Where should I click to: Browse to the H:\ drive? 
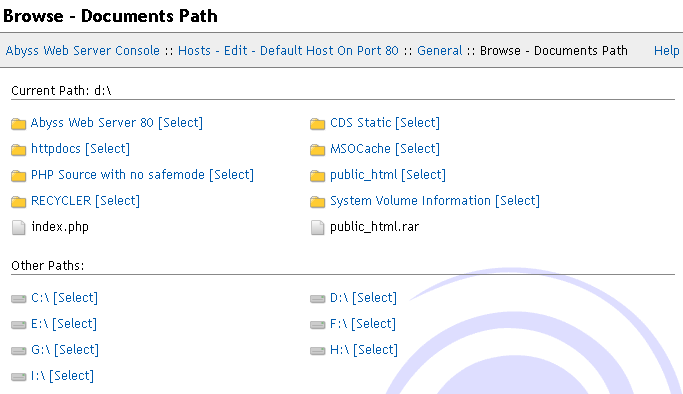point(339,350)
